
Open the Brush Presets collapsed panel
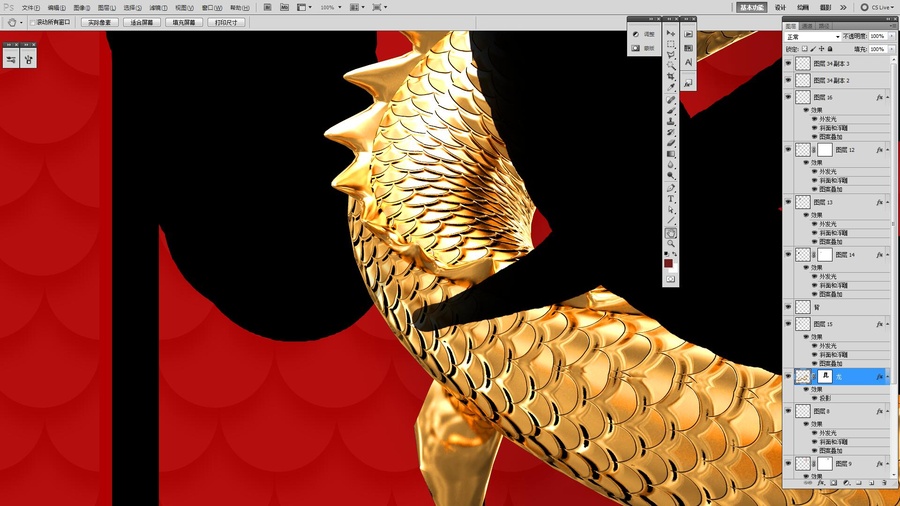[29, 59]
